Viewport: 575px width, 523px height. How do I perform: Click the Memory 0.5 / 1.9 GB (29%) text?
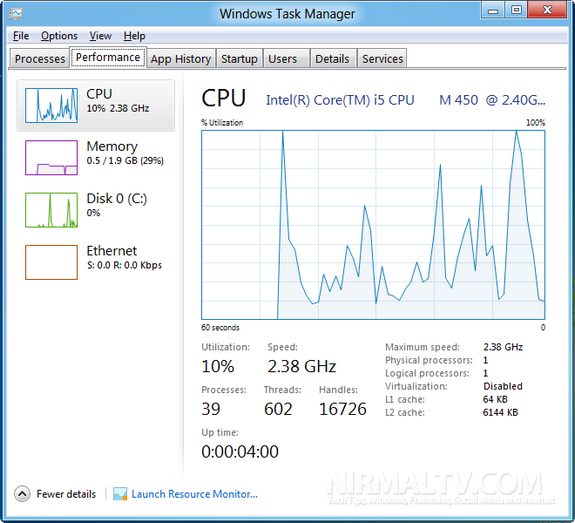click(125, 161)
